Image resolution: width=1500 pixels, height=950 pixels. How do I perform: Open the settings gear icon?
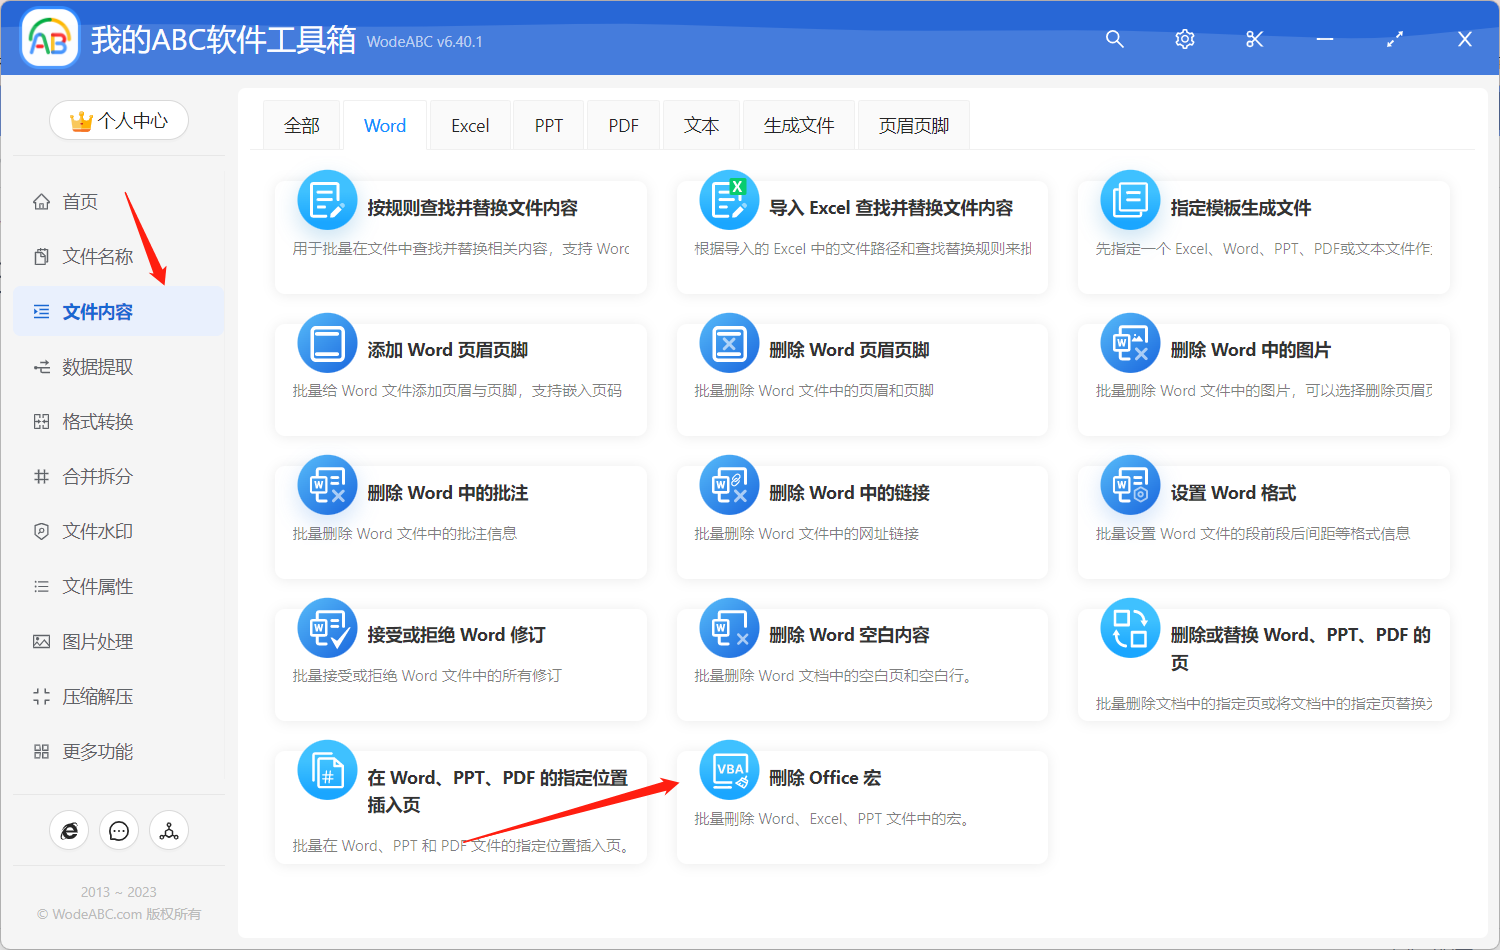coord(1184,39)
